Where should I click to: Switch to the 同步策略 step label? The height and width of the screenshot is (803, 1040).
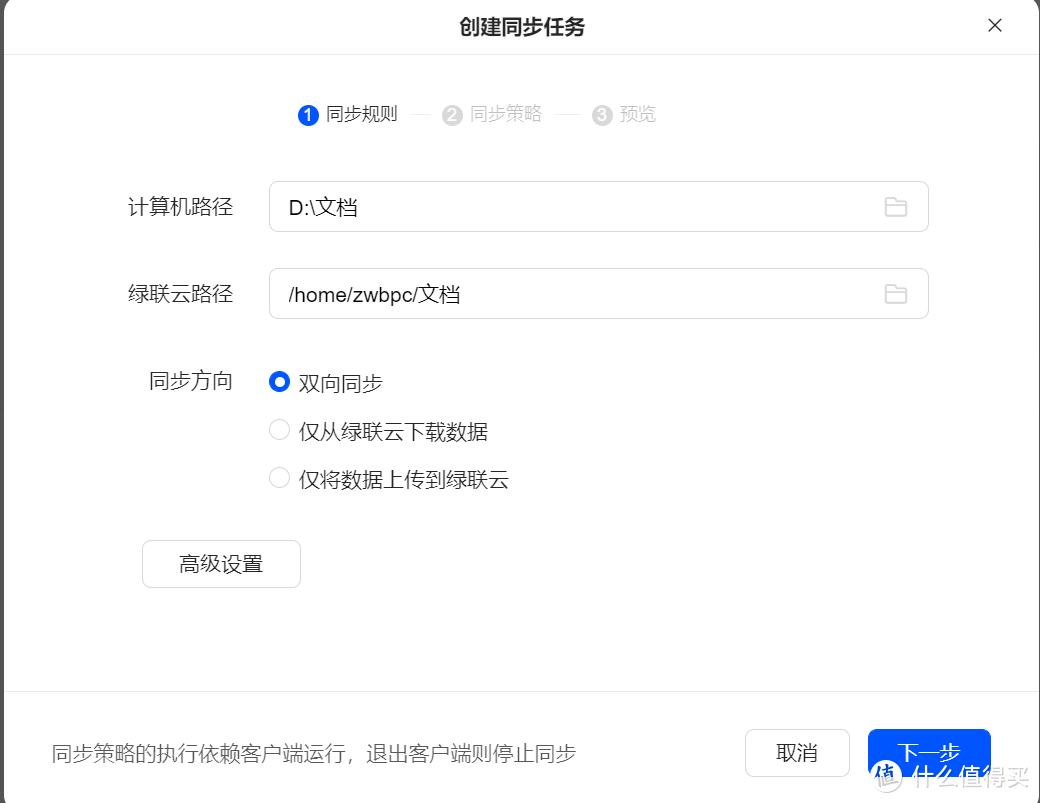click(504, 114)
